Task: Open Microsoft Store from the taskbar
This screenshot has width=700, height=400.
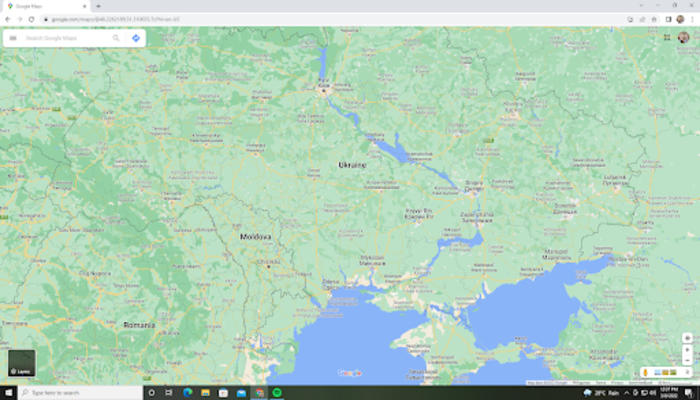Action: coord(223,393)
